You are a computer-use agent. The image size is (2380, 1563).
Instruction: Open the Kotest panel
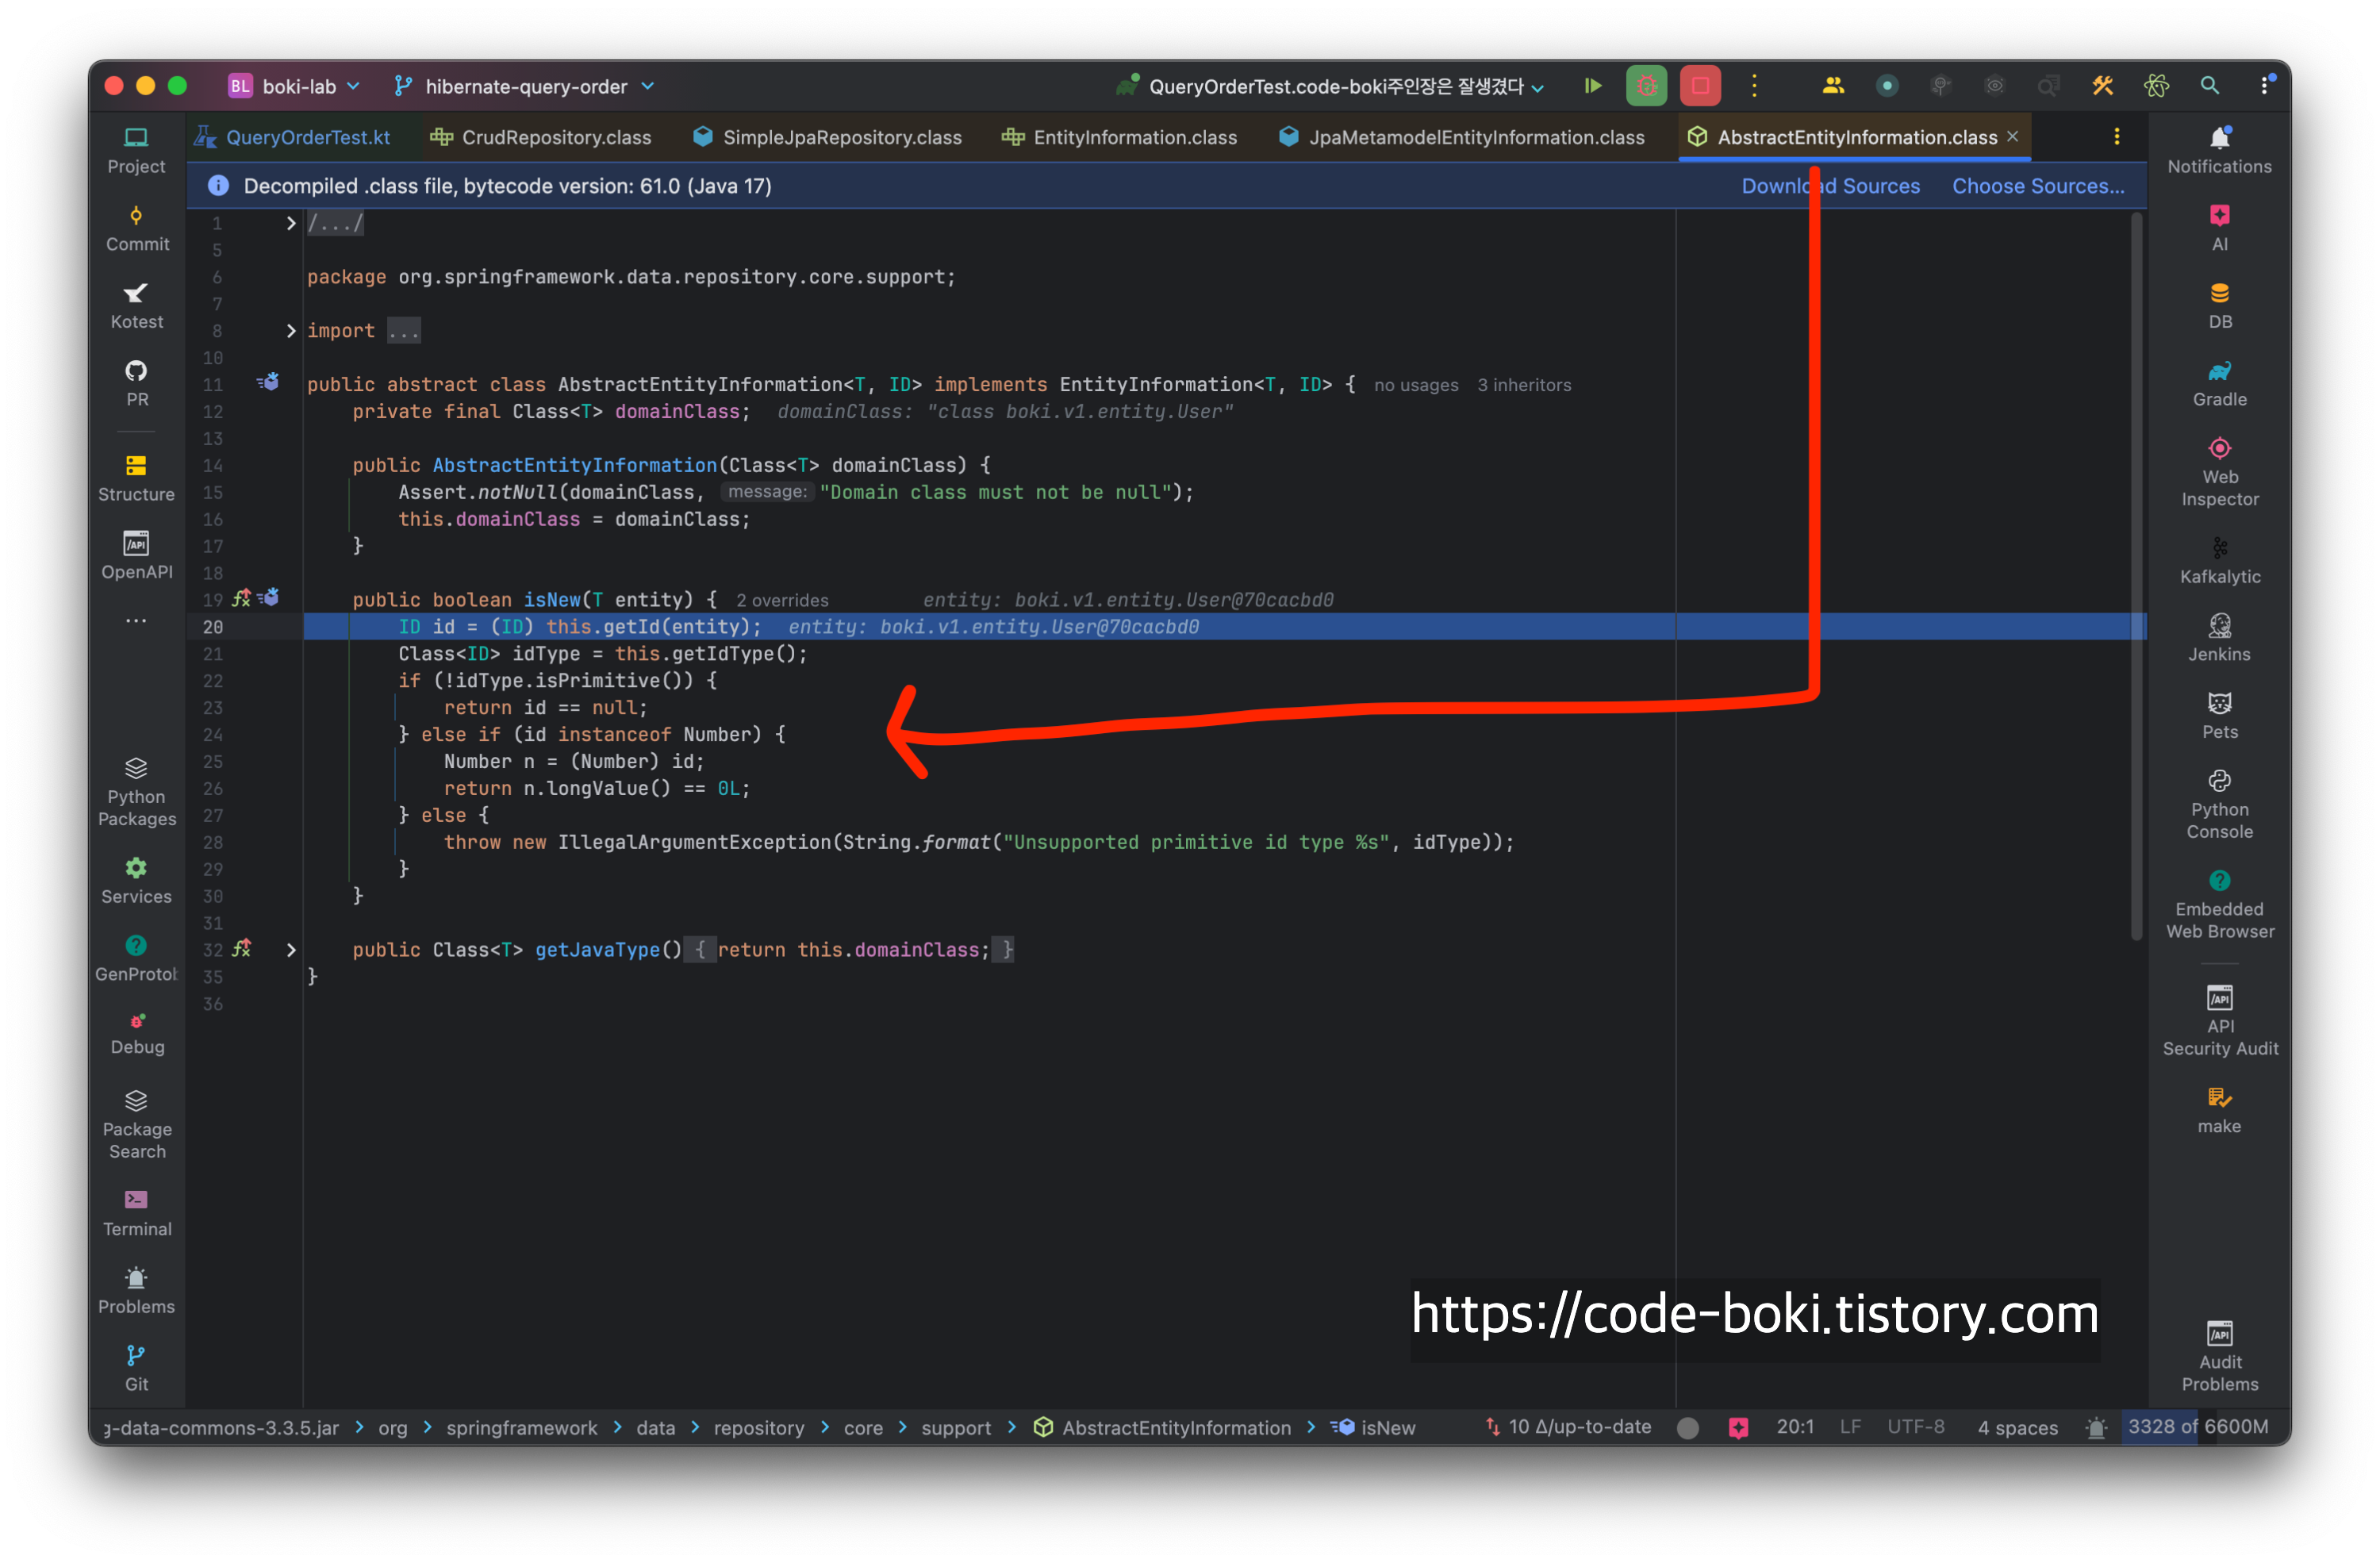coord(137,306)
